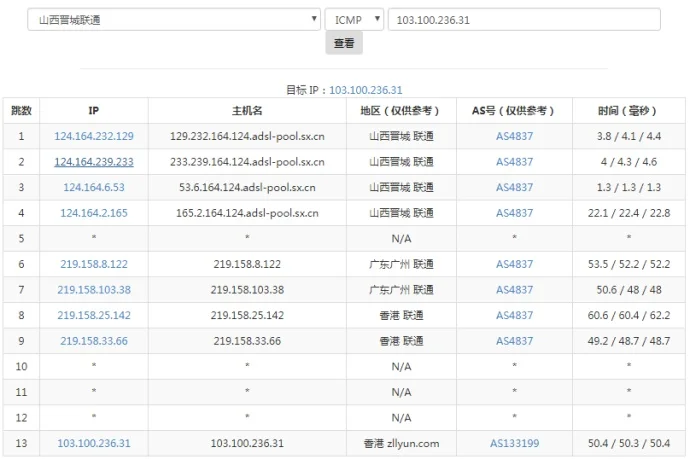Click the IP column header
Viewport: 690px width, 459px height.
click(94, 110)
